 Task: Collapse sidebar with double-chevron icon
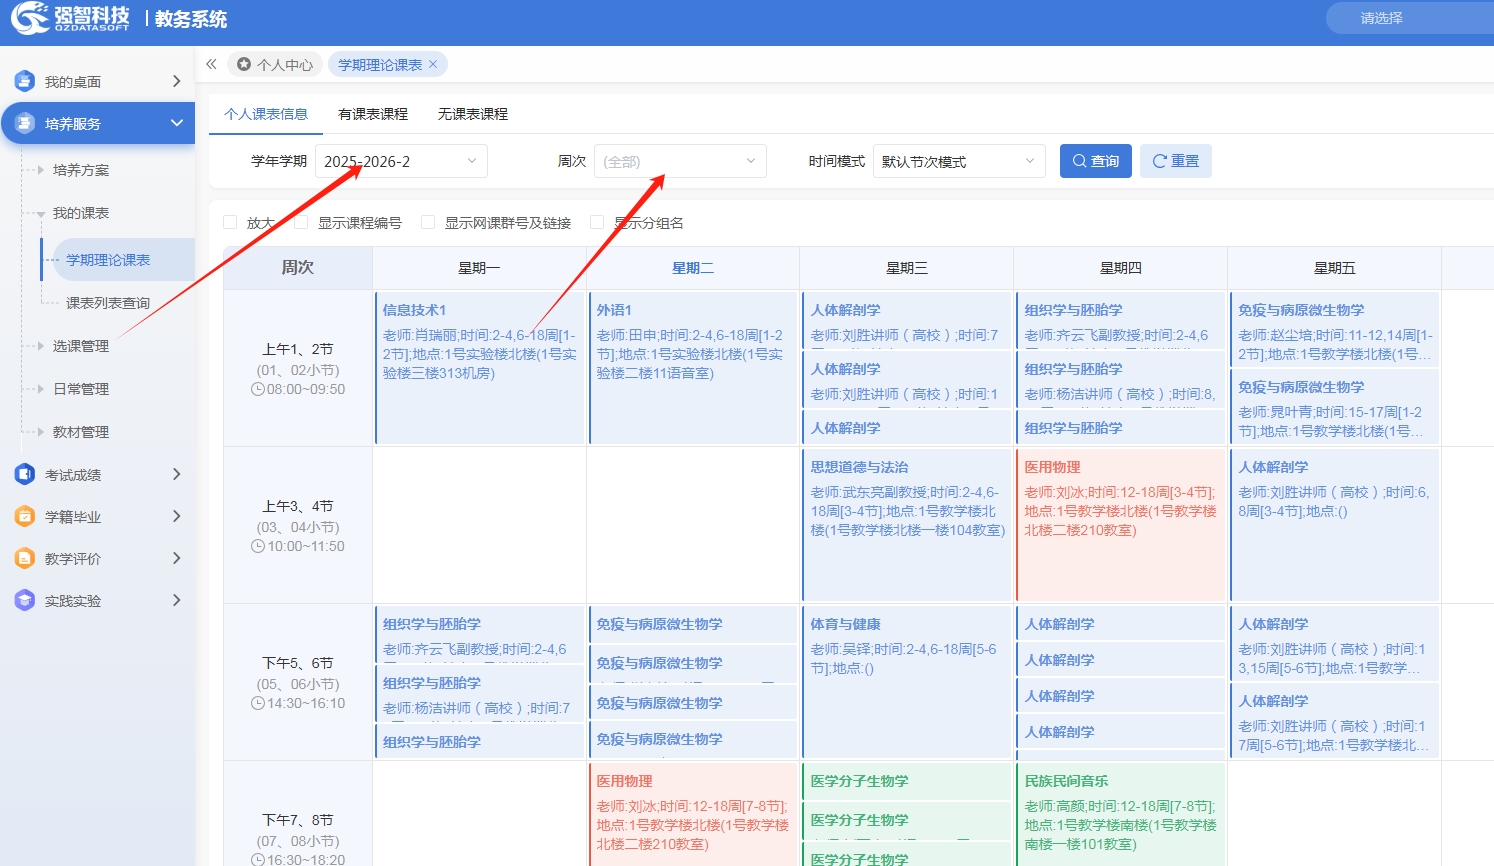(211, 64)
